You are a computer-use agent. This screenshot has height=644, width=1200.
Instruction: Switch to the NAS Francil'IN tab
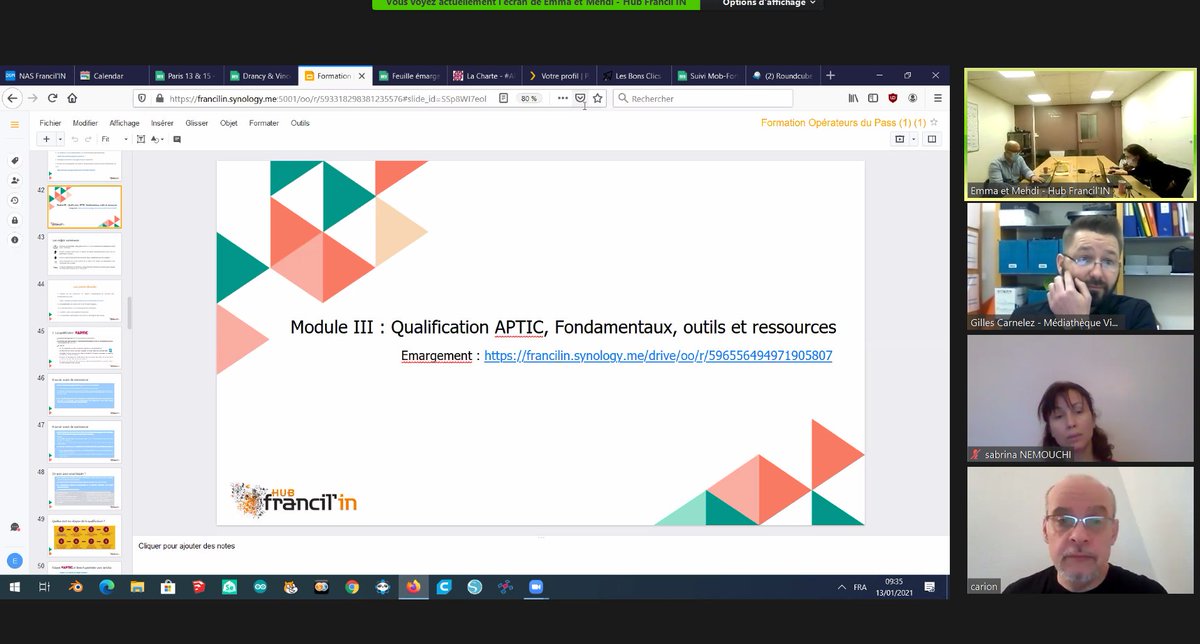[x=38, y=75]
